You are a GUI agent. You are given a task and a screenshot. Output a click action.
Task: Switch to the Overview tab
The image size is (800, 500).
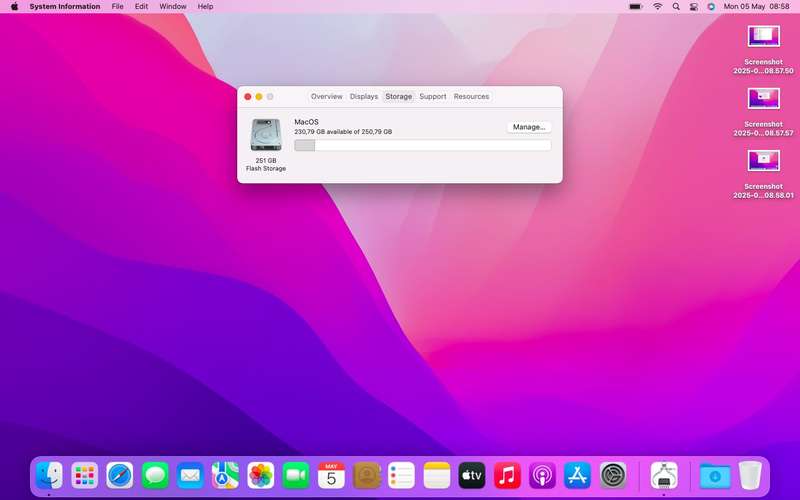tap(327, 96)
